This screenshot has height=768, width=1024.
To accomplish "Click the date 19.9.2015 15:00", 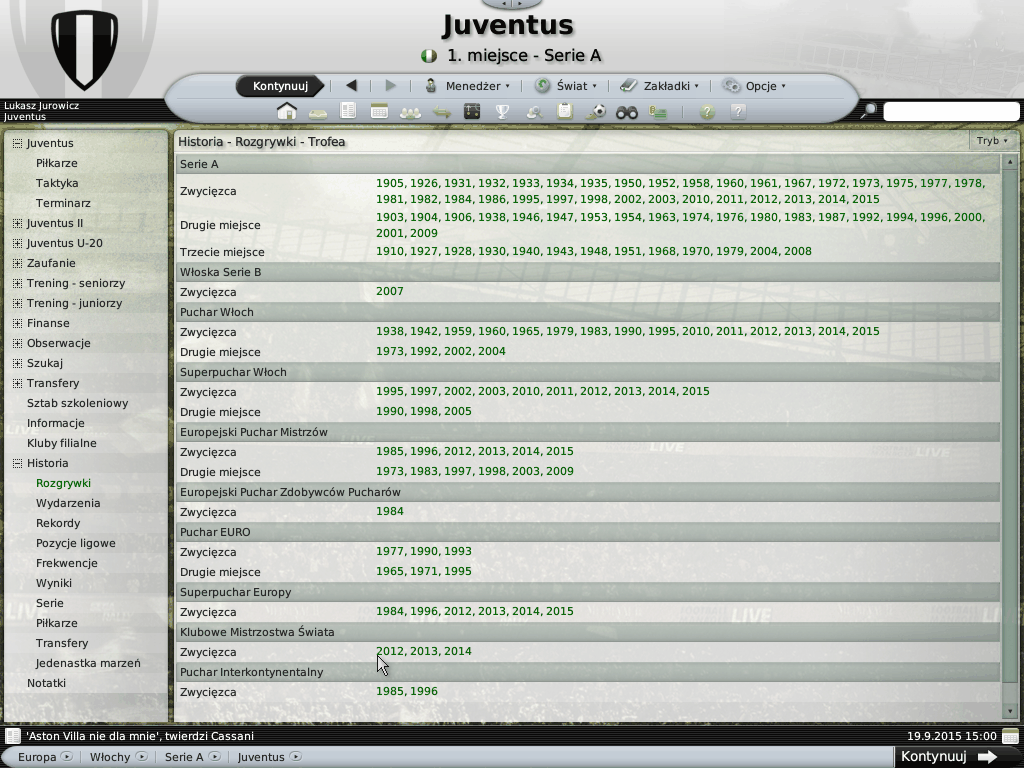I will coord(952,736).
